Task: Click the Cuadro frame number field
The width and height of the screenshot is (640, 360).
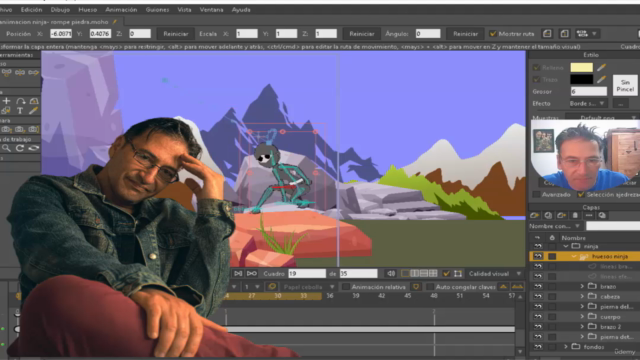Action: click(307, 273)
